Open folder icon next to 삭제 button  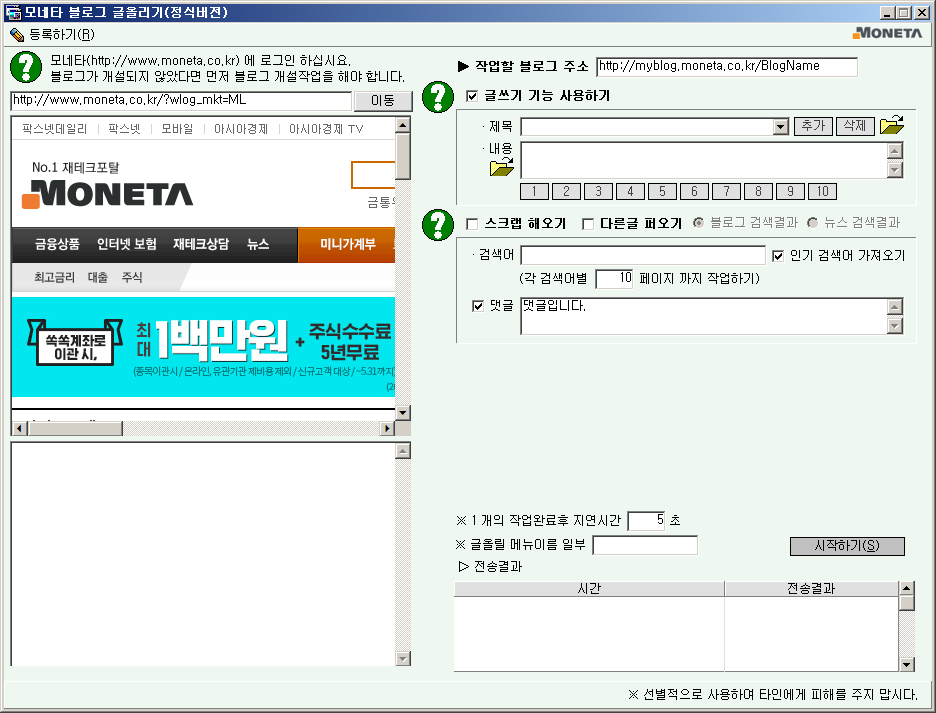coord(892,126)
